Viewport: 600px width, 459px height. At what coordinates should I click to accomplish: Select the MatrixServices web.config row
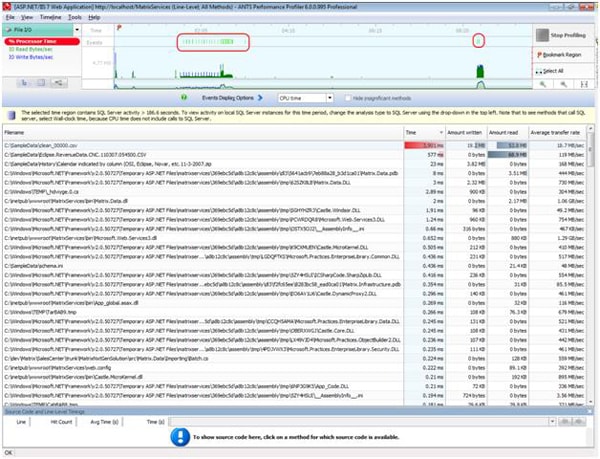[x=294, y=368]
